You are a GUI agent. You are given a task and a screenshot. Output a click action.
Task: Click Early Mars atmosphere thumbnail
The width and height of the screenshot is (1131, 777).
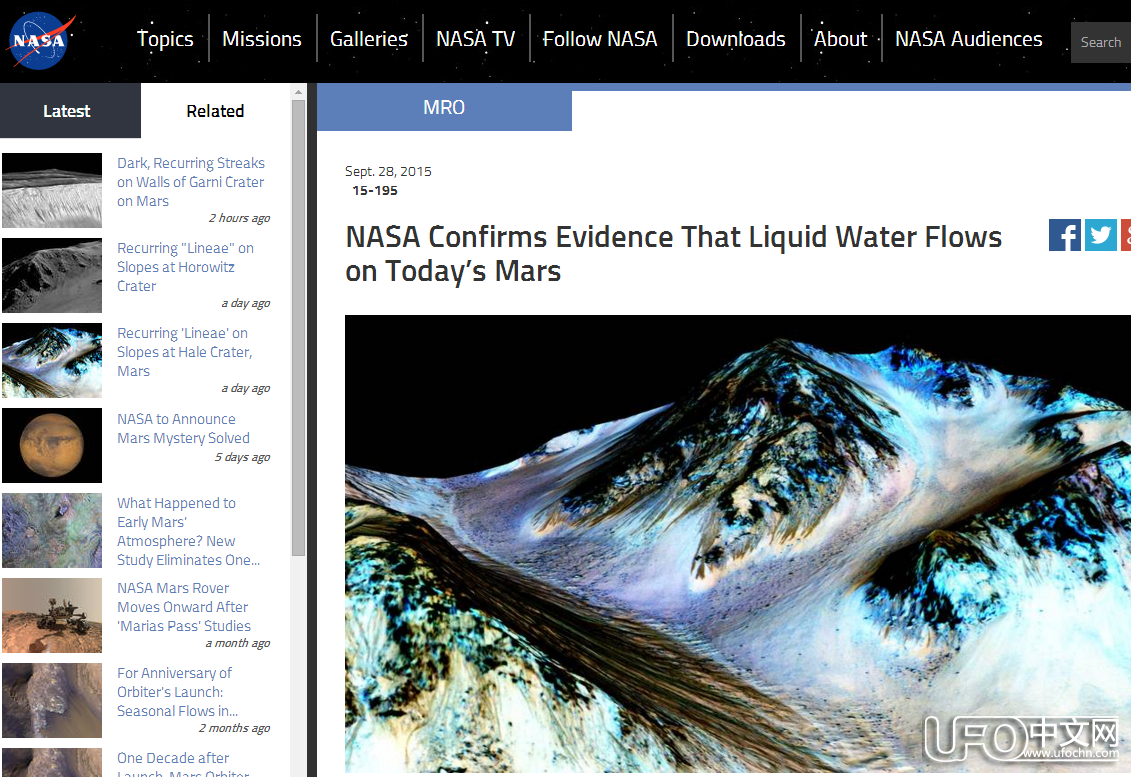pos(52,531)
